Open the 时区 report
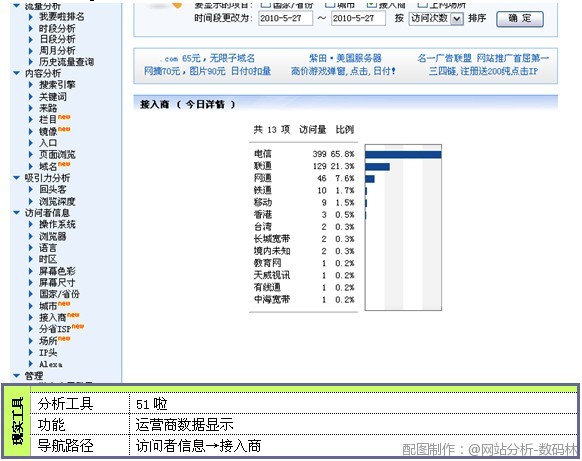Viewport: 582px width, 461px height. coord(48,259)
